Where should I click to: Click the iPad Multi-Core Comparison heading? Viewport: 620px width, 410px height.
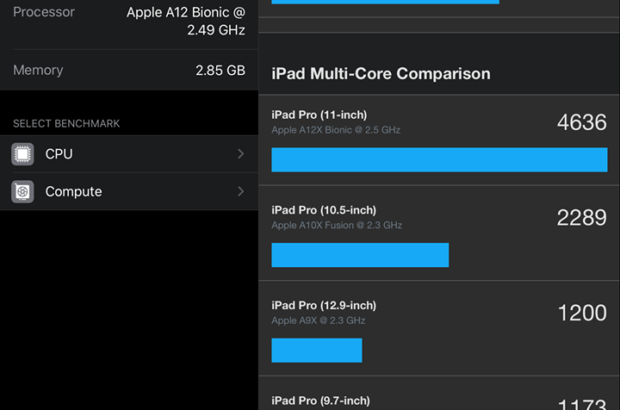381,74
